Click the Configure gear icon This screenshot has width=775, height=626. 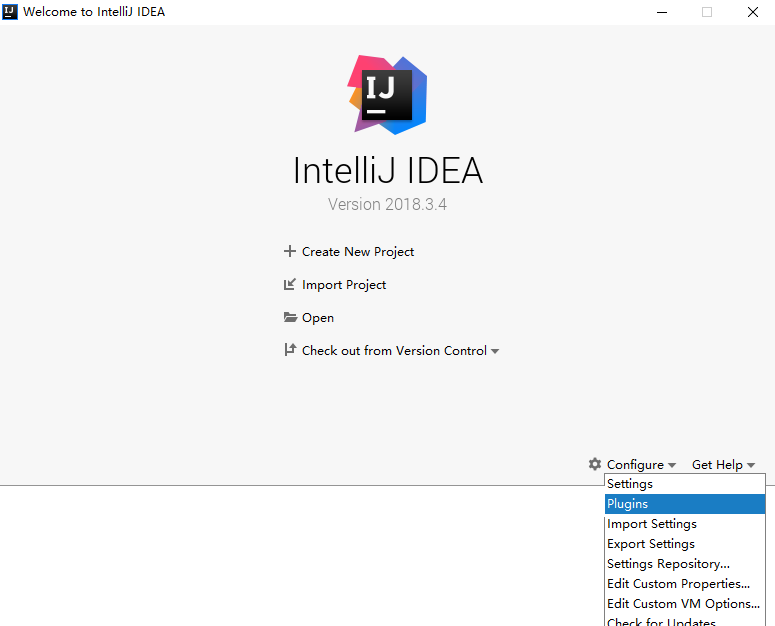pos(595,464)
